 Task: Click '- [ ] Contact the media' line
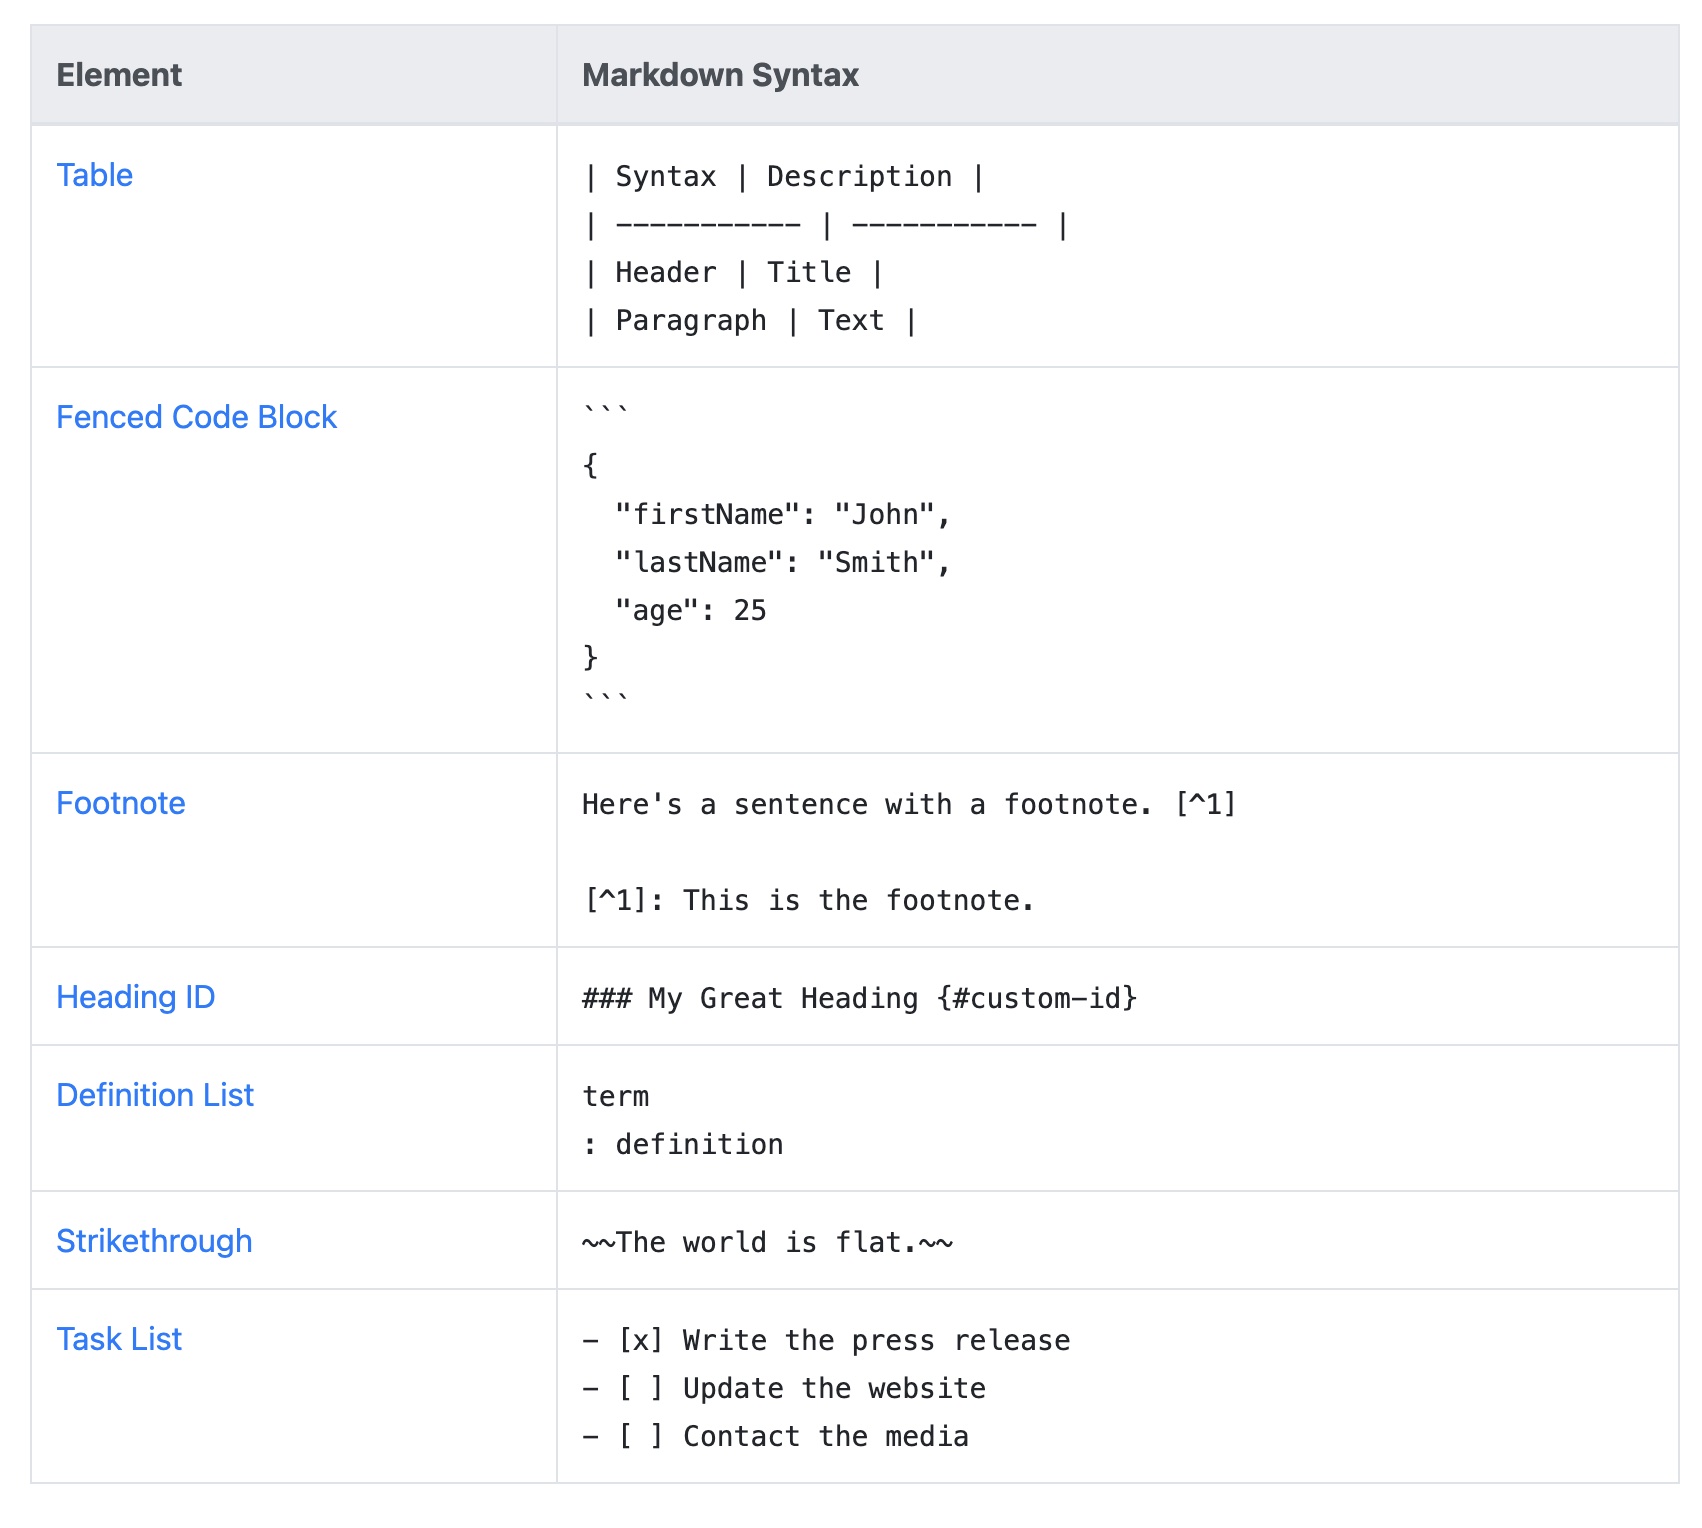[775, 1437]
